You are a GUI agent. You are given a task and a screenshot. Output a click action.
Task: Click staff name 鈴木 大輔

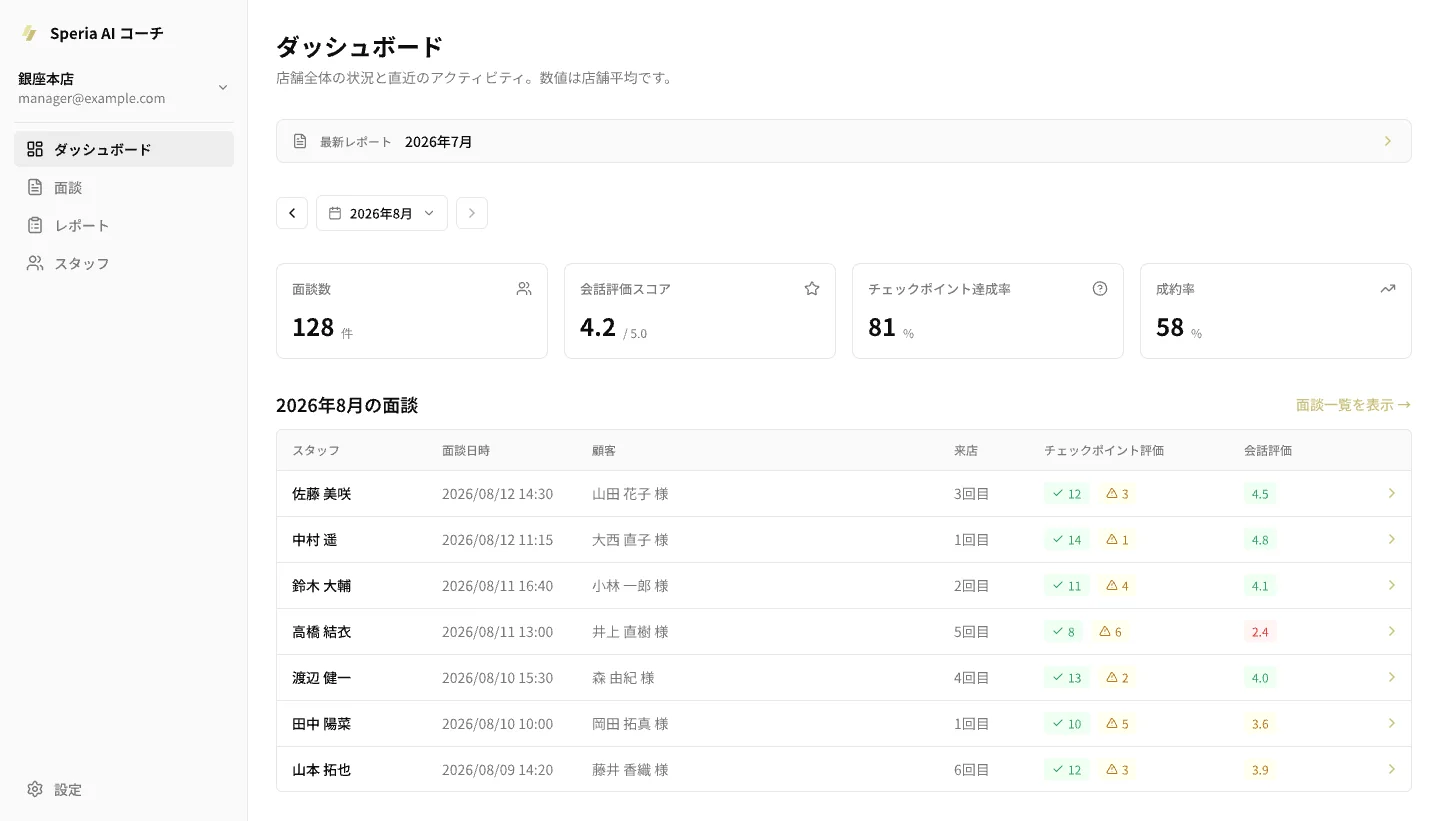pos(322,586)
